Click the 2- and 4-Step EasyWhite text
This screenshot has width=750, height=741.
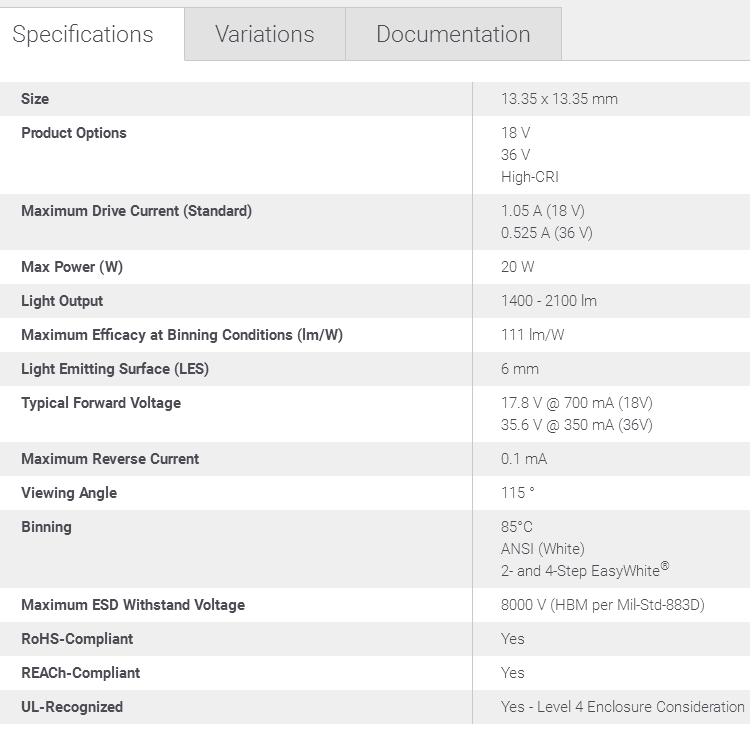[585, 570]
